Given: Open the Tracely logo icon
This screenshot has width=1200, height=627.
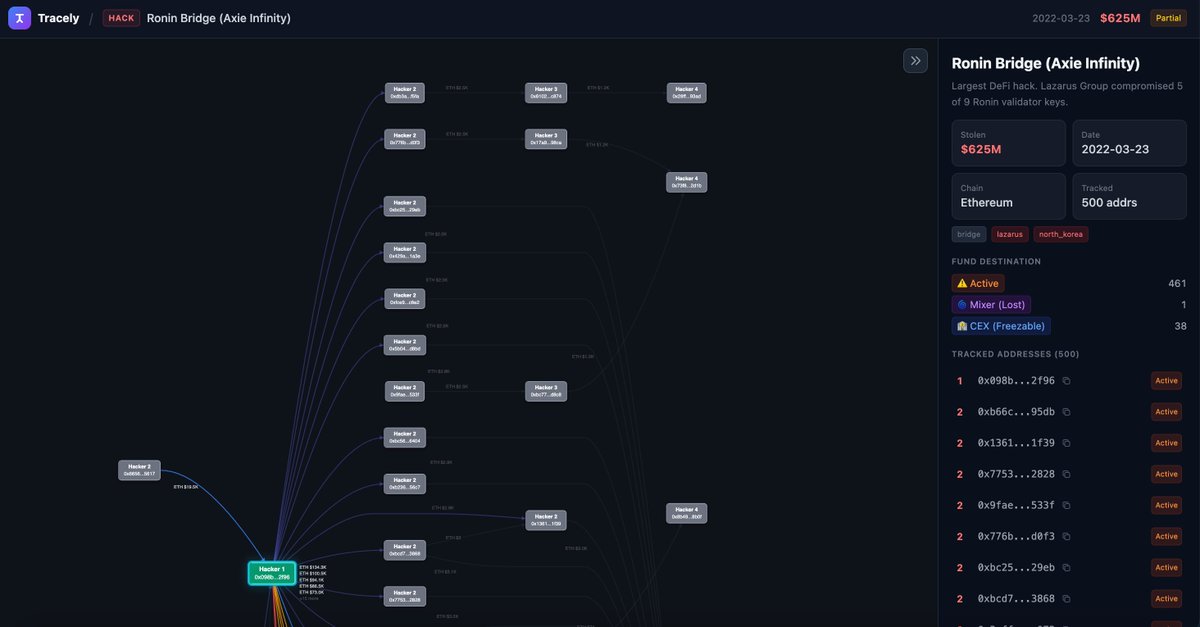Looking at the screenshot, I should point(19,18).
